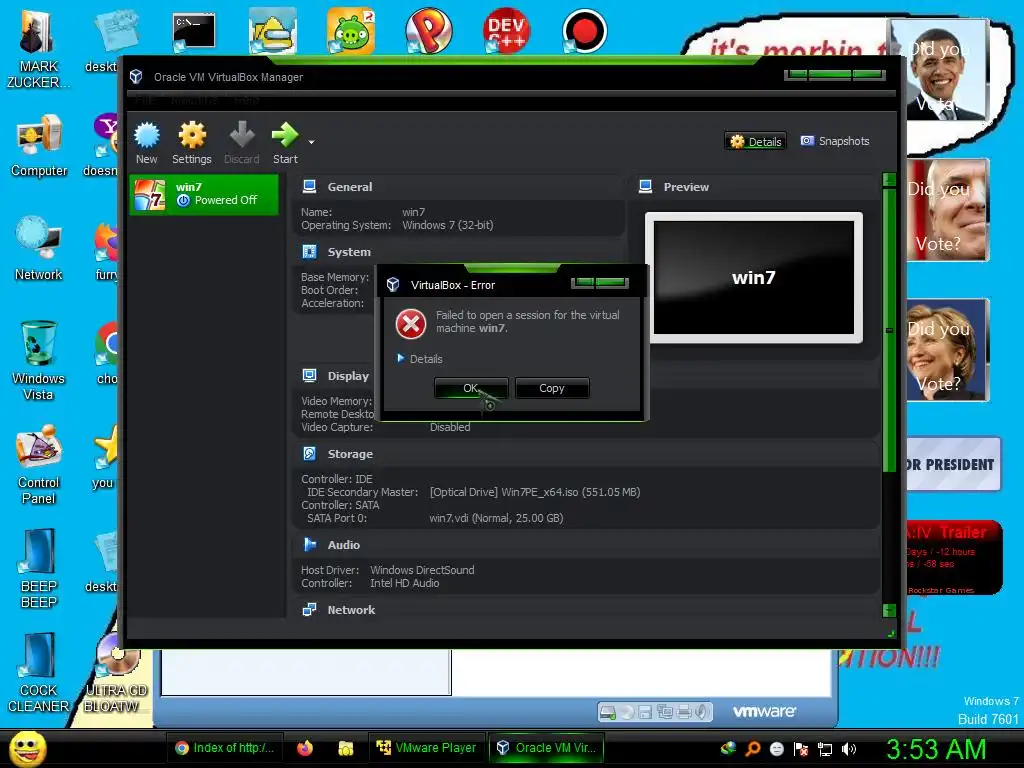Open VM Settings from the gear toolbar icon

click(x=192, y=142)
